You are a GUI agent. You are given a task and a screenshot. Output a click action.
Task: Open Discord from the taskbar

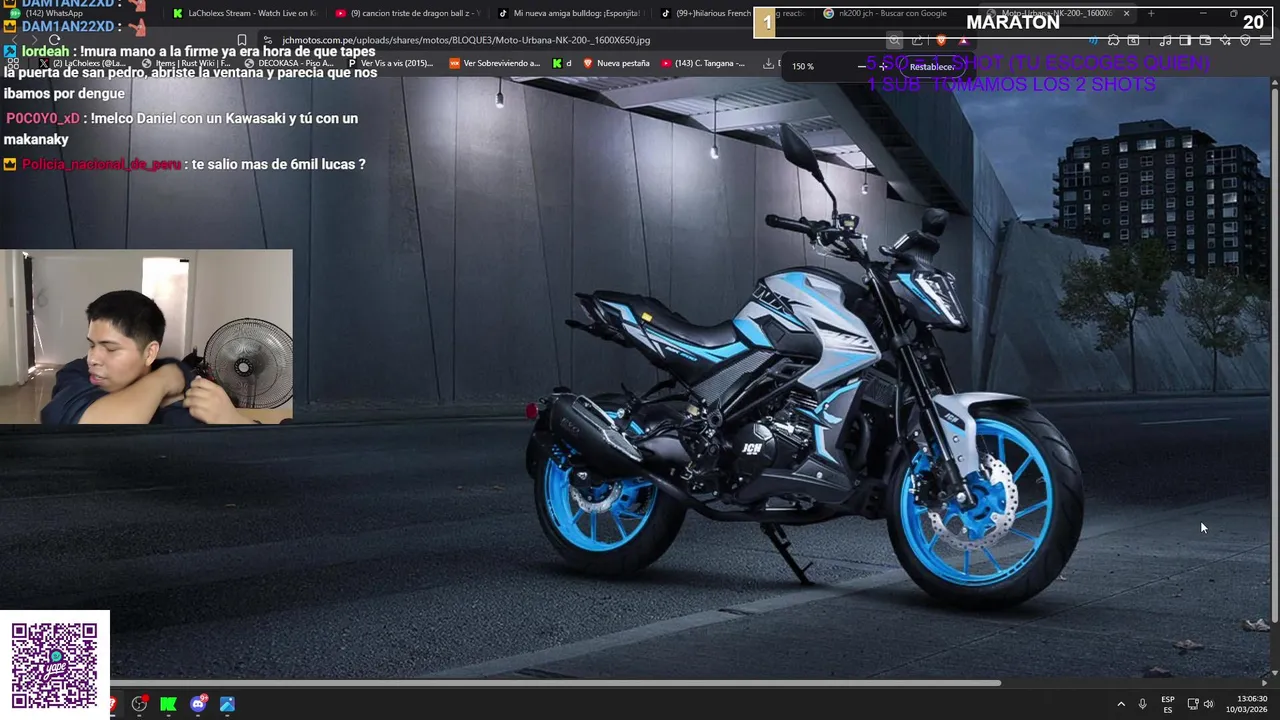tap(198, 704)
